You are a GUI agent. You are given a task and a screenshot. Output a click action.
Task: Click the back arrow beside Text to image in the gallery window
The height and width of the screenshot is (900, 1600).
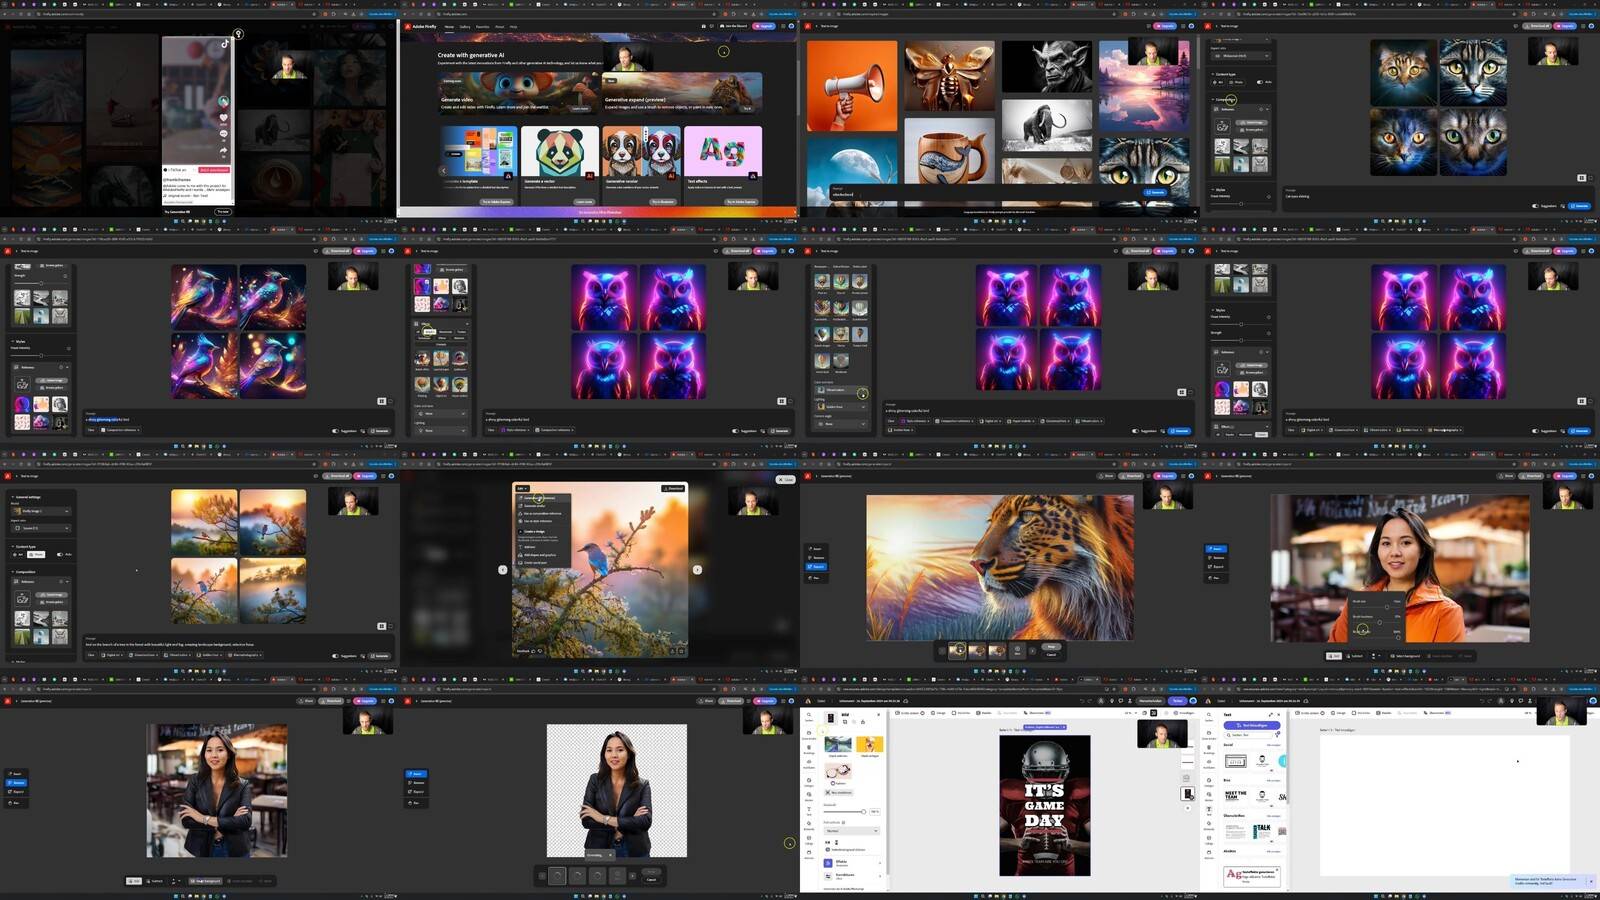tap(816, 26)
